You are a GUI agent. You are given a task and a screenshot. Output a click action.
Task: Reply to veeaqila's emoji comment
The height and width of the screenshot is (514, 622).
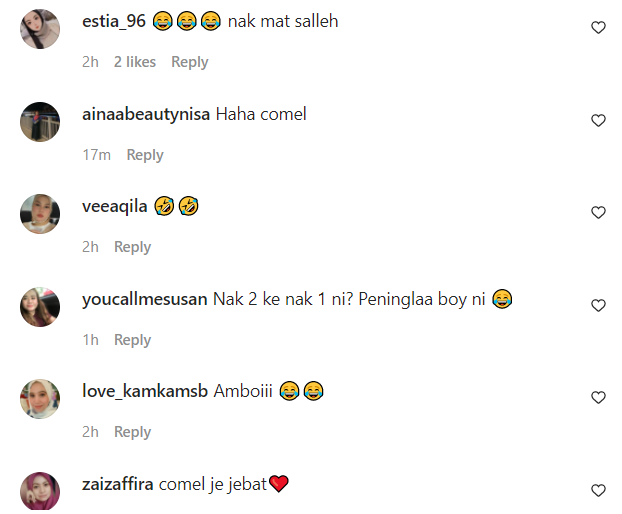(x=132, y=247)
